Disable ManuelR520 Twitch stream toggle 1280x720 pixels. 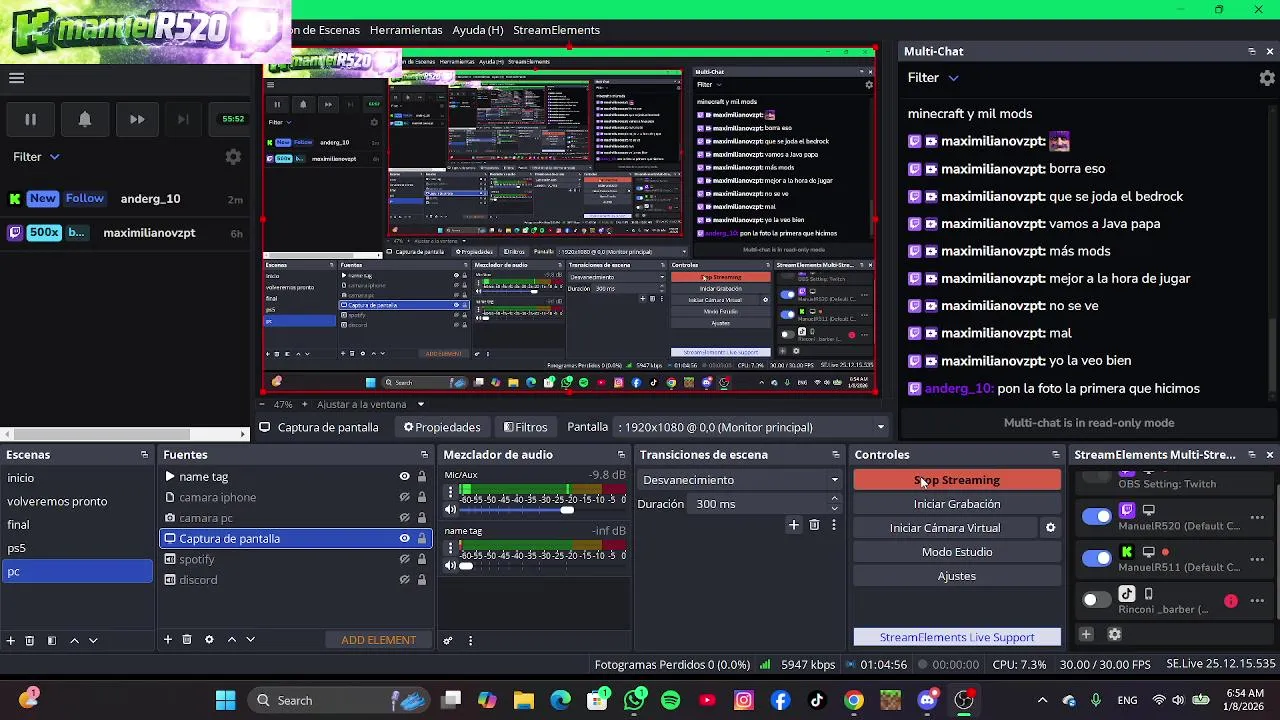coord(1097,517)
